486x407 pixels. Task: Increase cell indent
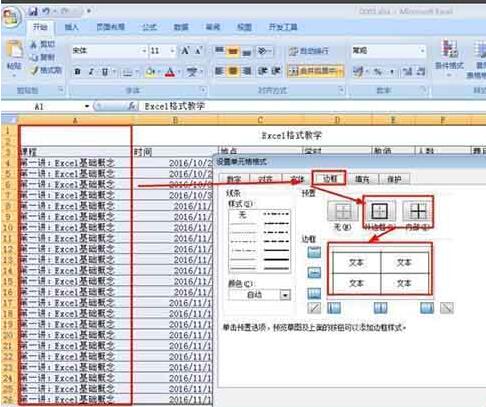(276, 71)
